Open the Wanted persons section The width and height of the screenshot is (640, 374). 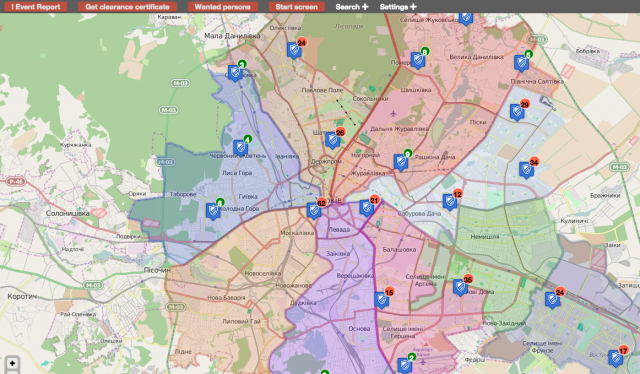(x=222, y=7)
